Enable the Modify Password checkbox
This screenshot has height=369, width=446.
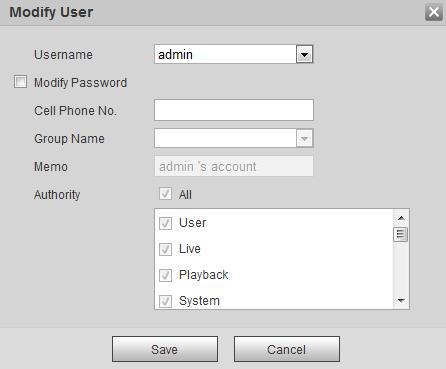tap(20, 82)
